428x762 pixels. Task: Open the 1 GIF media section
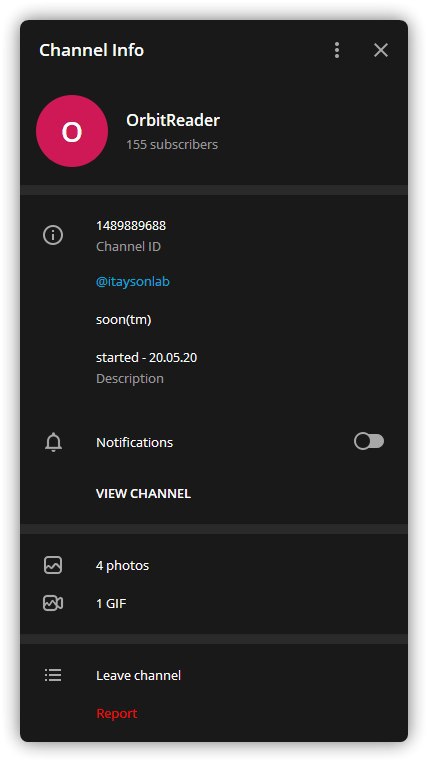214,603
